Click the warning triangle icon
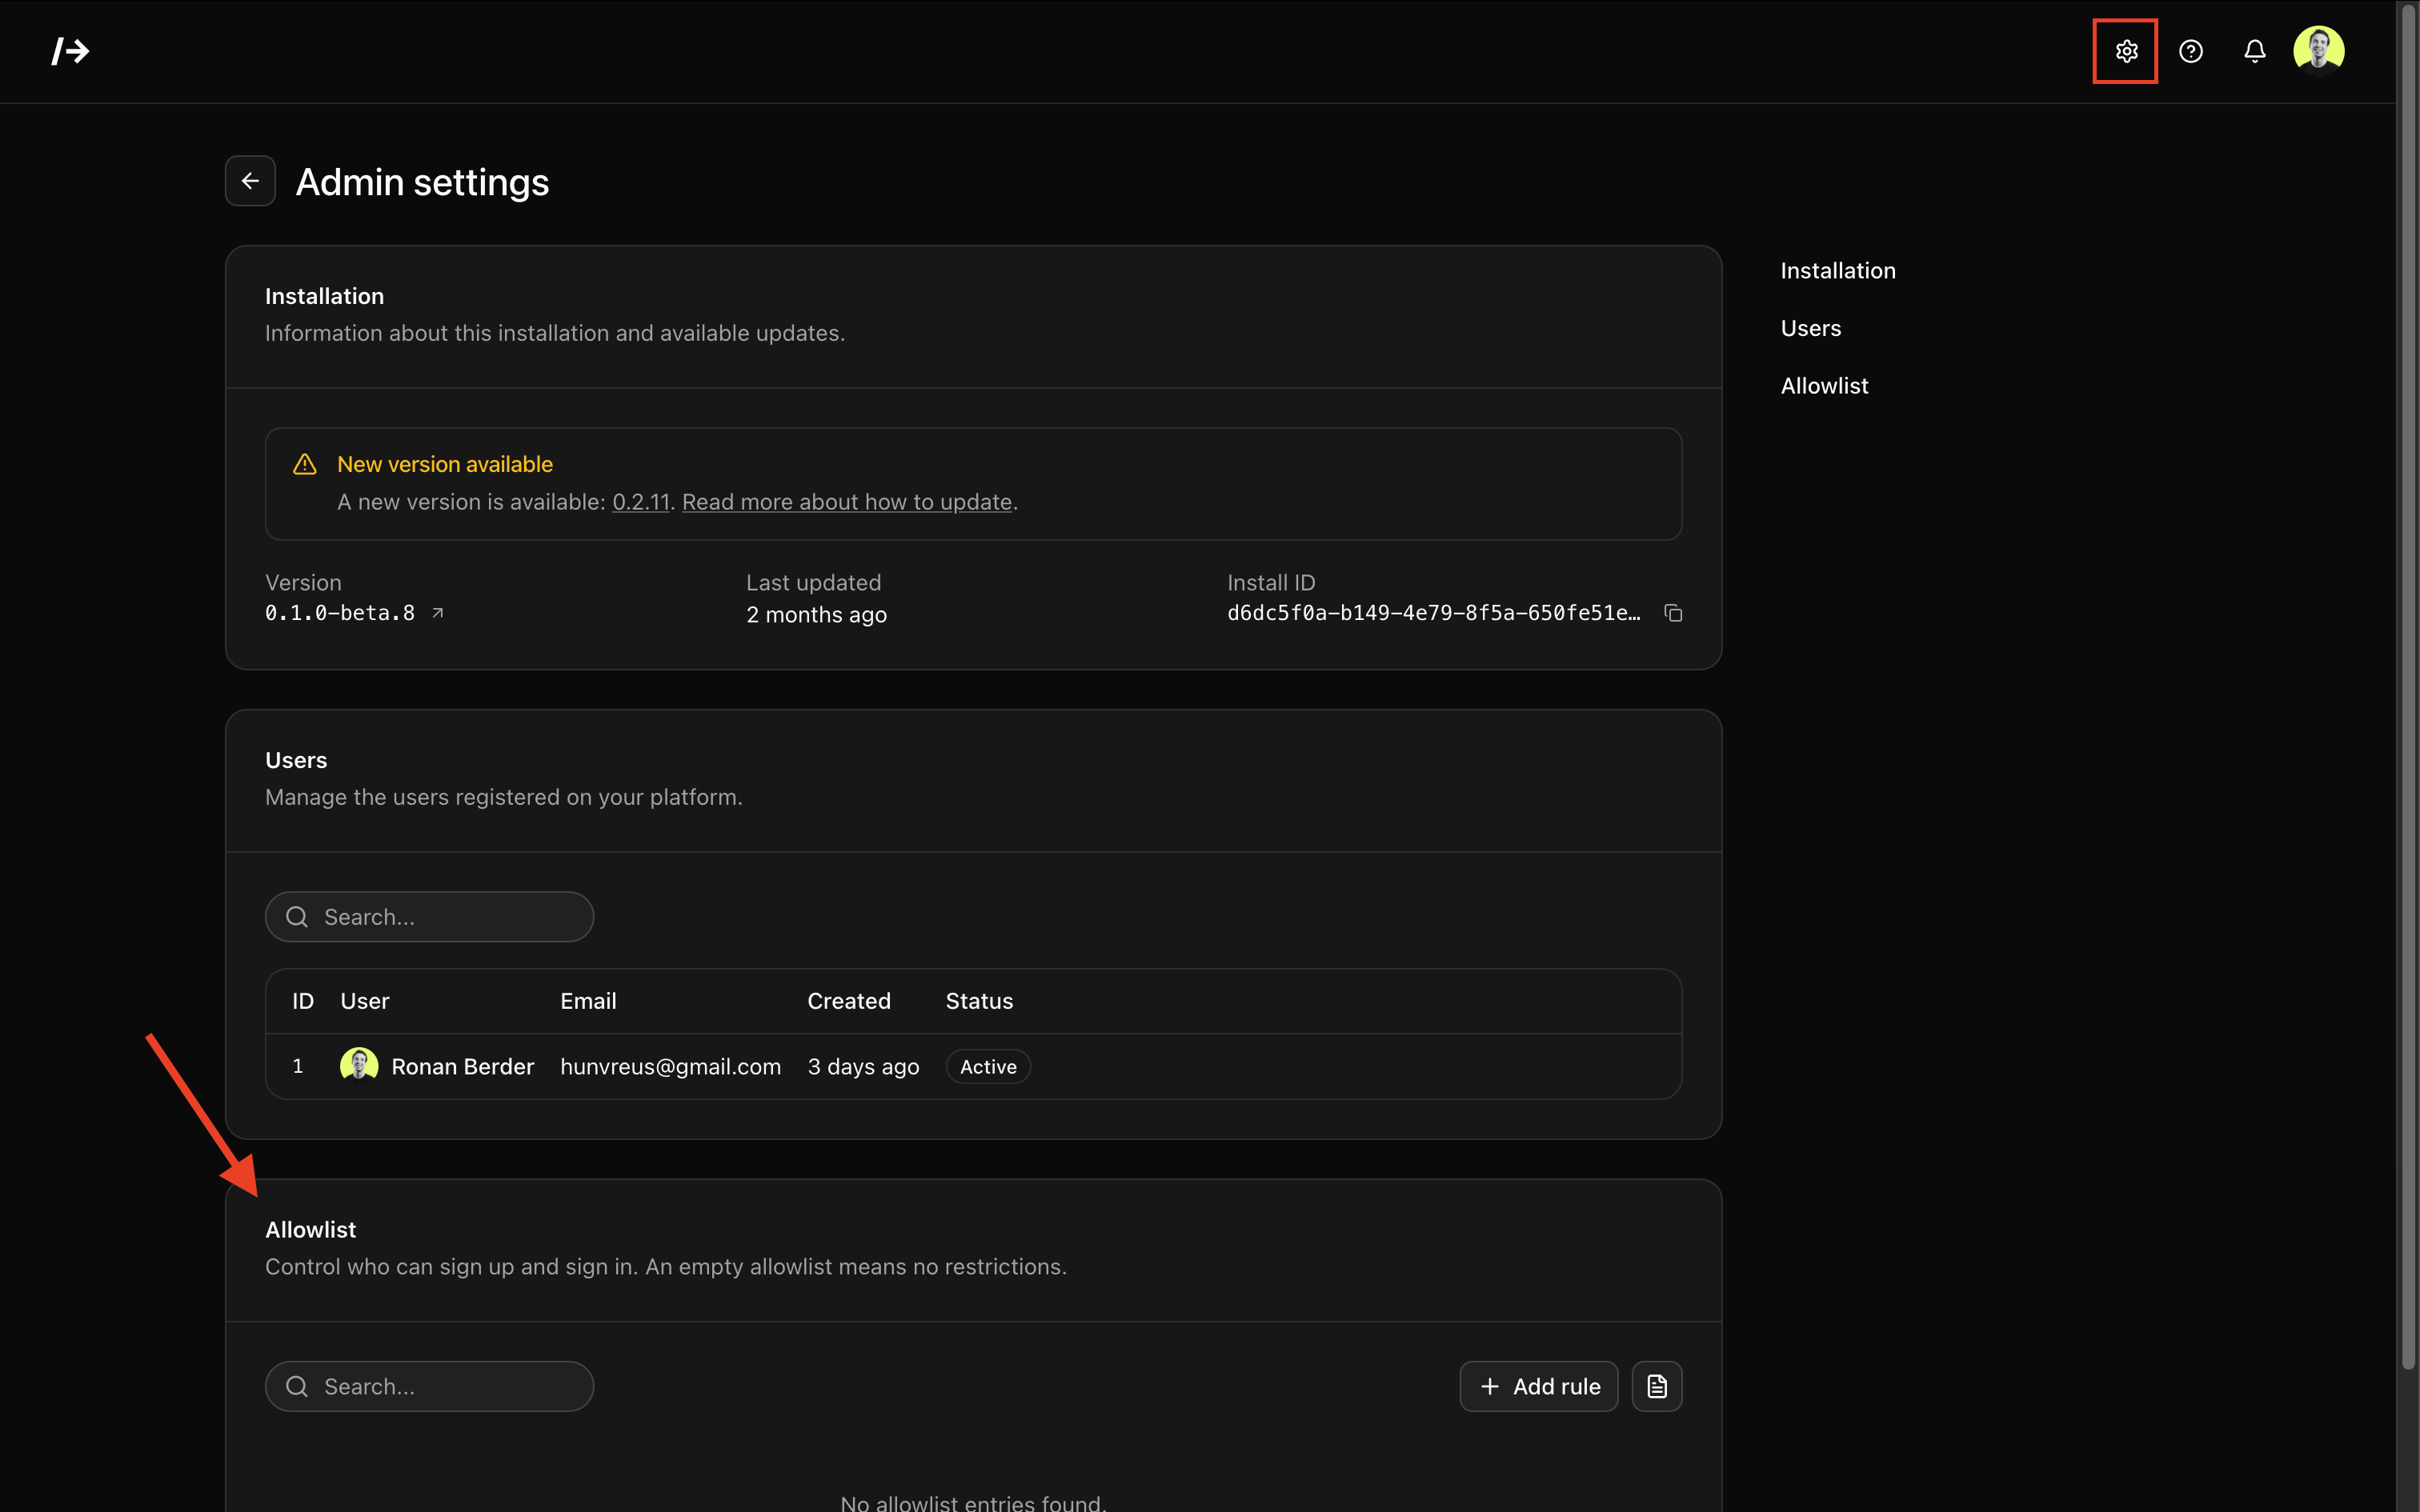This screenshot has width=2420, height=1512. pyautogui.click(x=304, y=464)
